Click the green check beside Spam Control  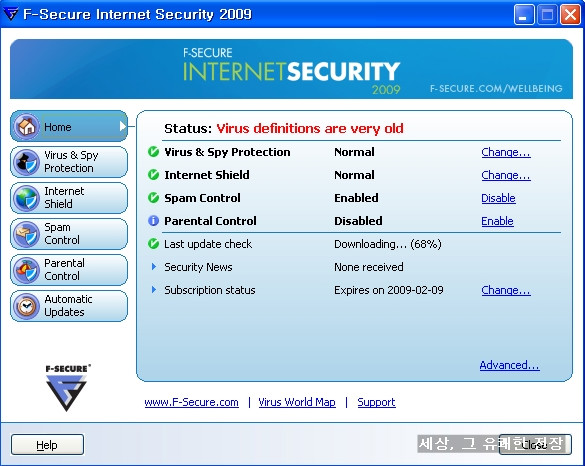tap(153, 198)
